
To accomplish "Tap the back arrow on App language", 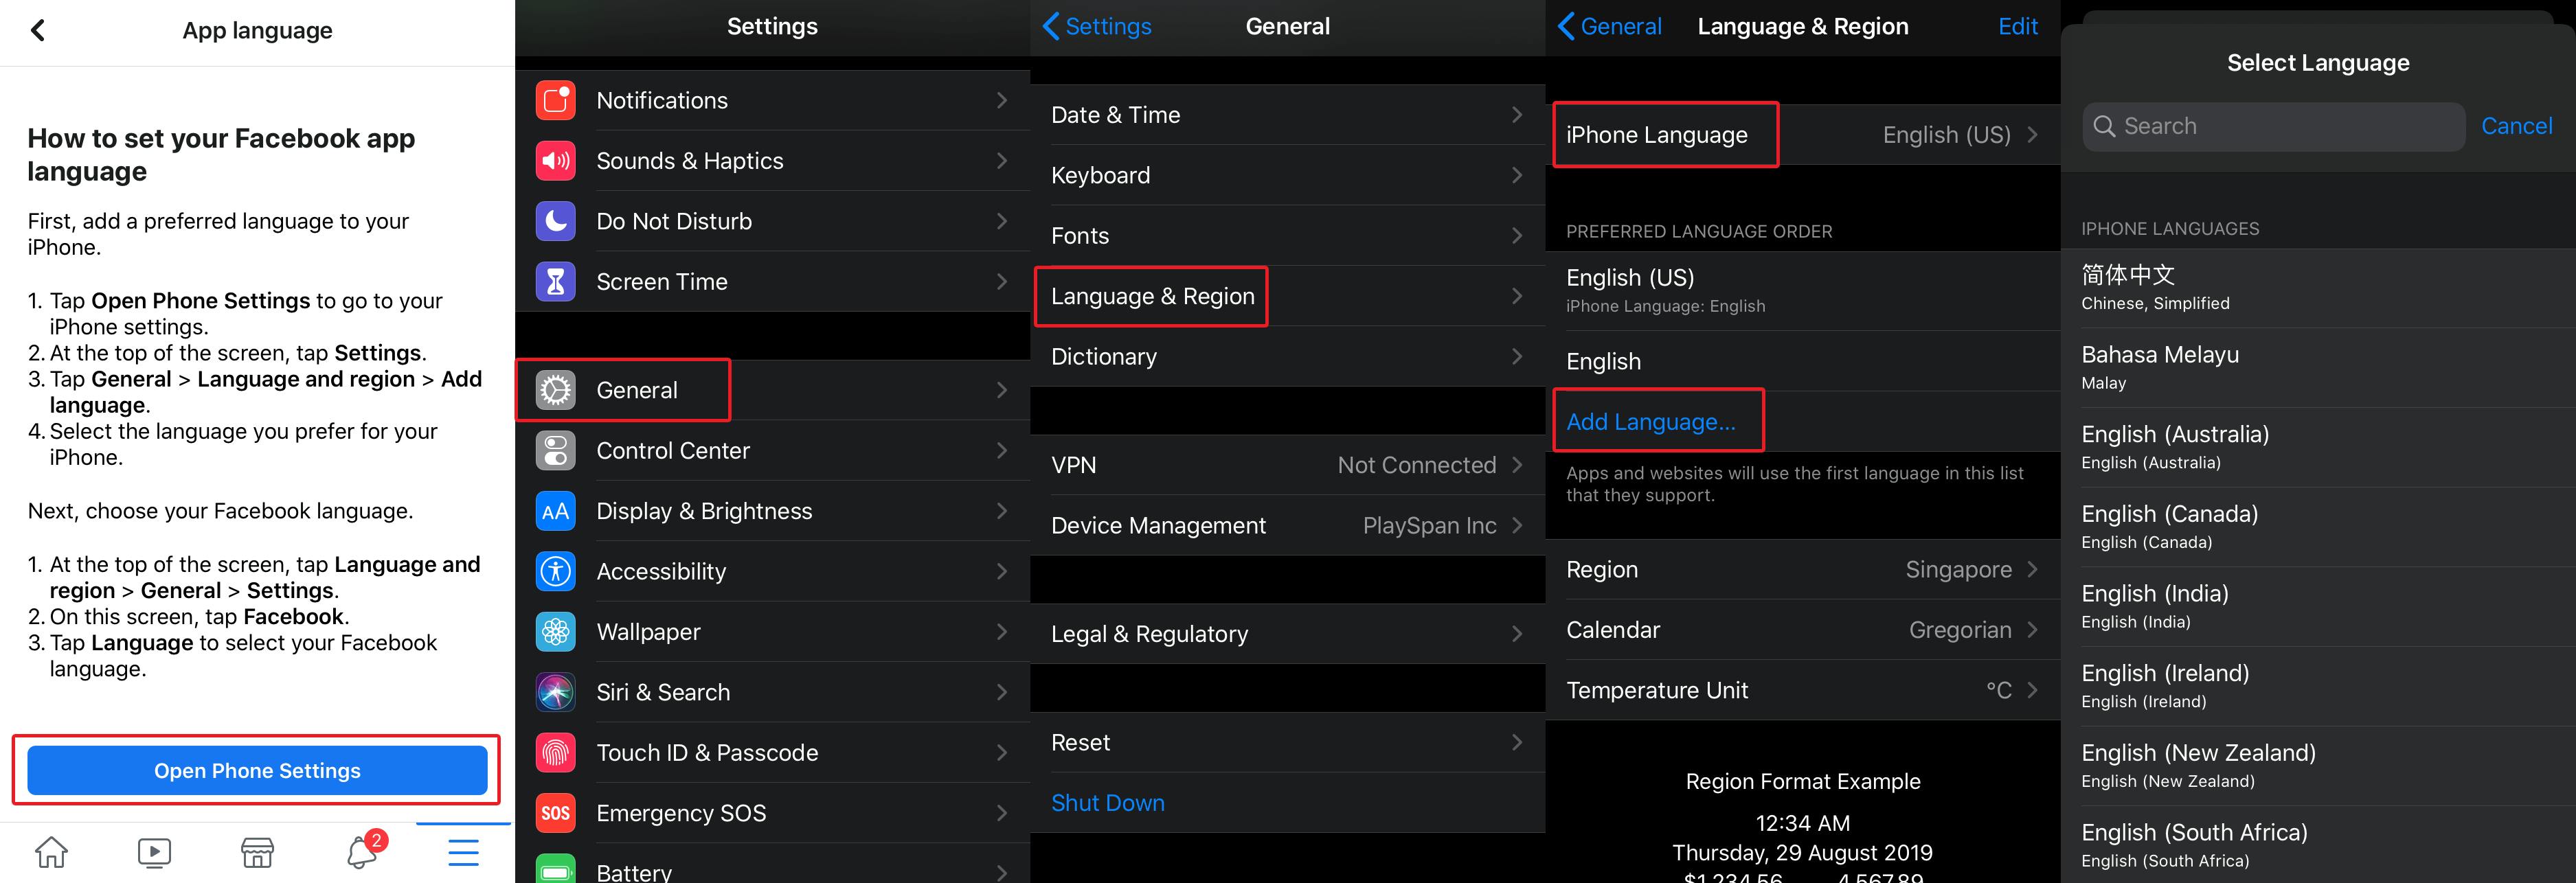I will point(38,30).
